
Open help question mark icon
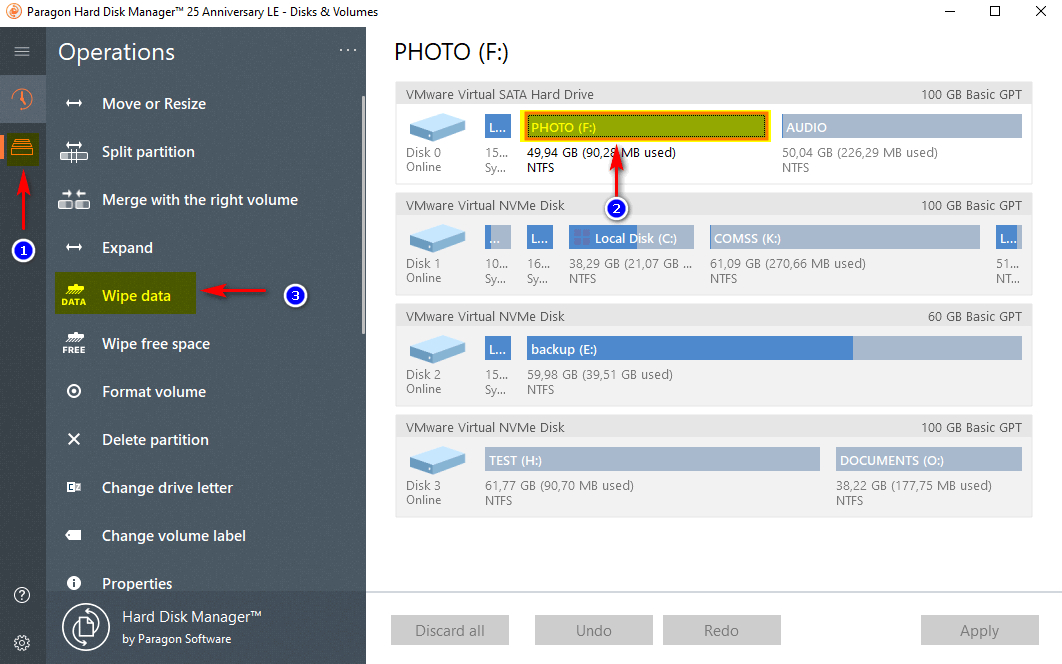[x=22, y=595]
